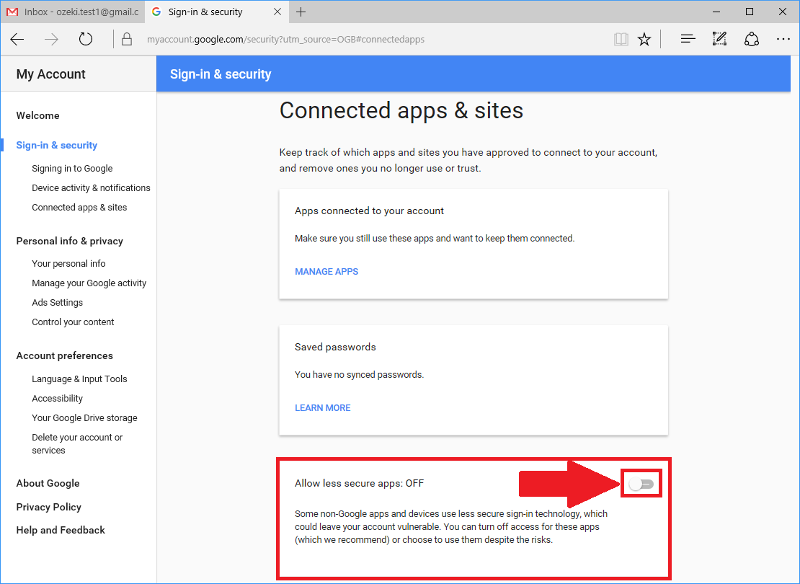Open Signing in to Google section
This screenshot has height=584, width=800.
(72, 169)
